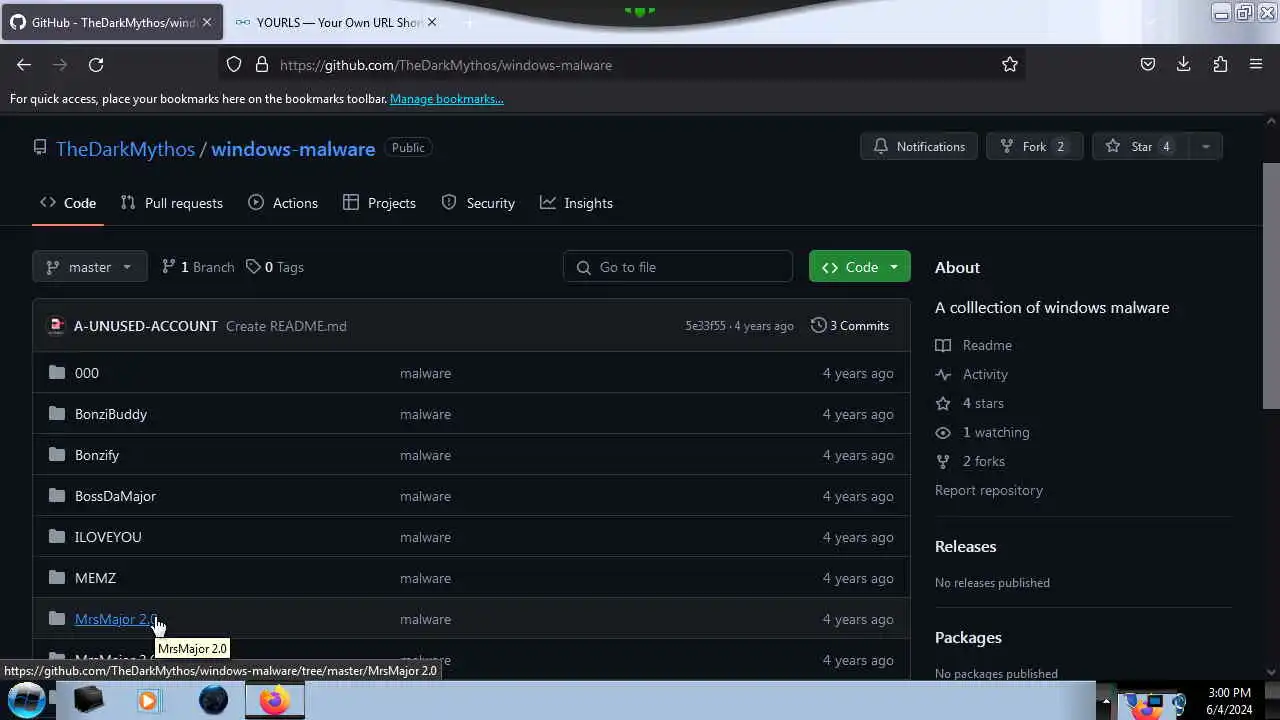The image size is (1280, 720).
Task: Bookmark this page with star icon
Action: [x=1010, y=65]
